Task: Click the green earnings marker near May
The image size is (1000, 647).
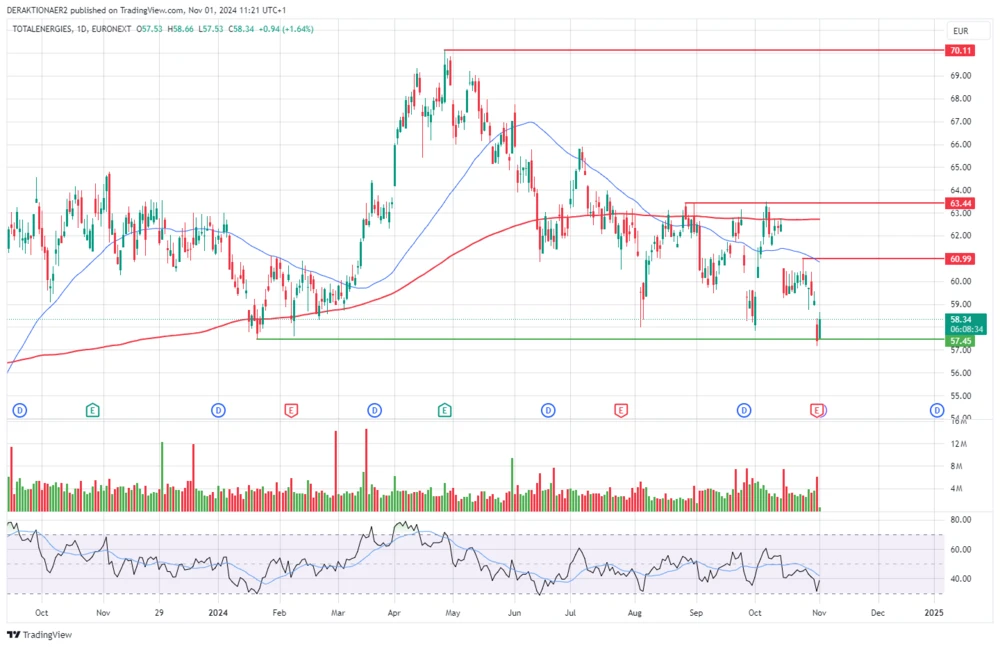Action: tap(444, 409)
